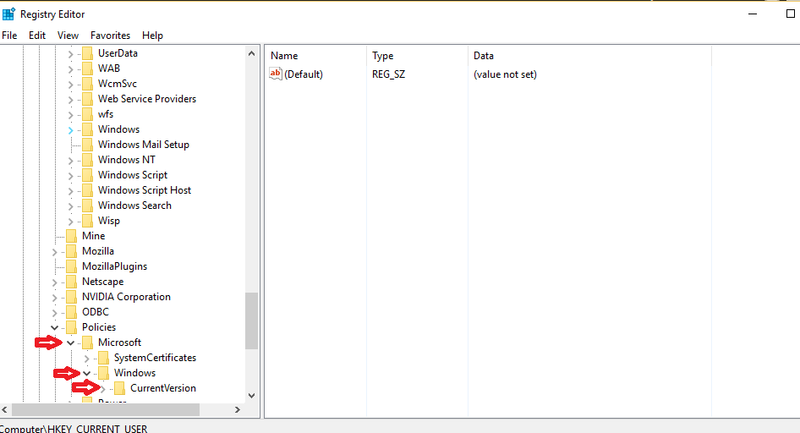Select the (Default) value name

[304, 74]
